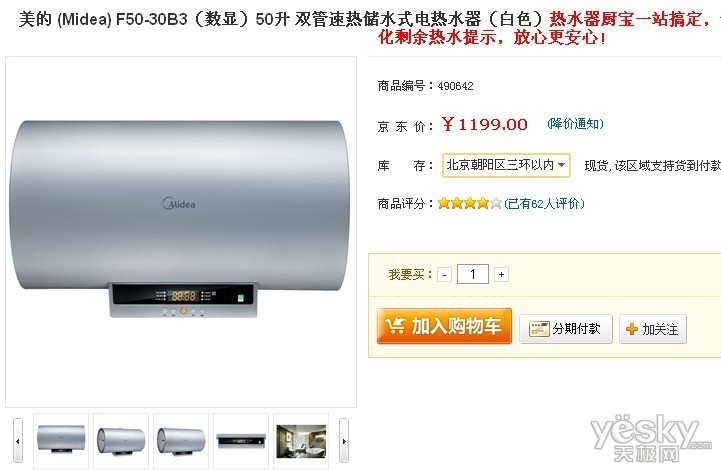Click the dropdown arrow beside 北京朝阳区三环以内
Screen dimensions: 721x470
(561, 165)
